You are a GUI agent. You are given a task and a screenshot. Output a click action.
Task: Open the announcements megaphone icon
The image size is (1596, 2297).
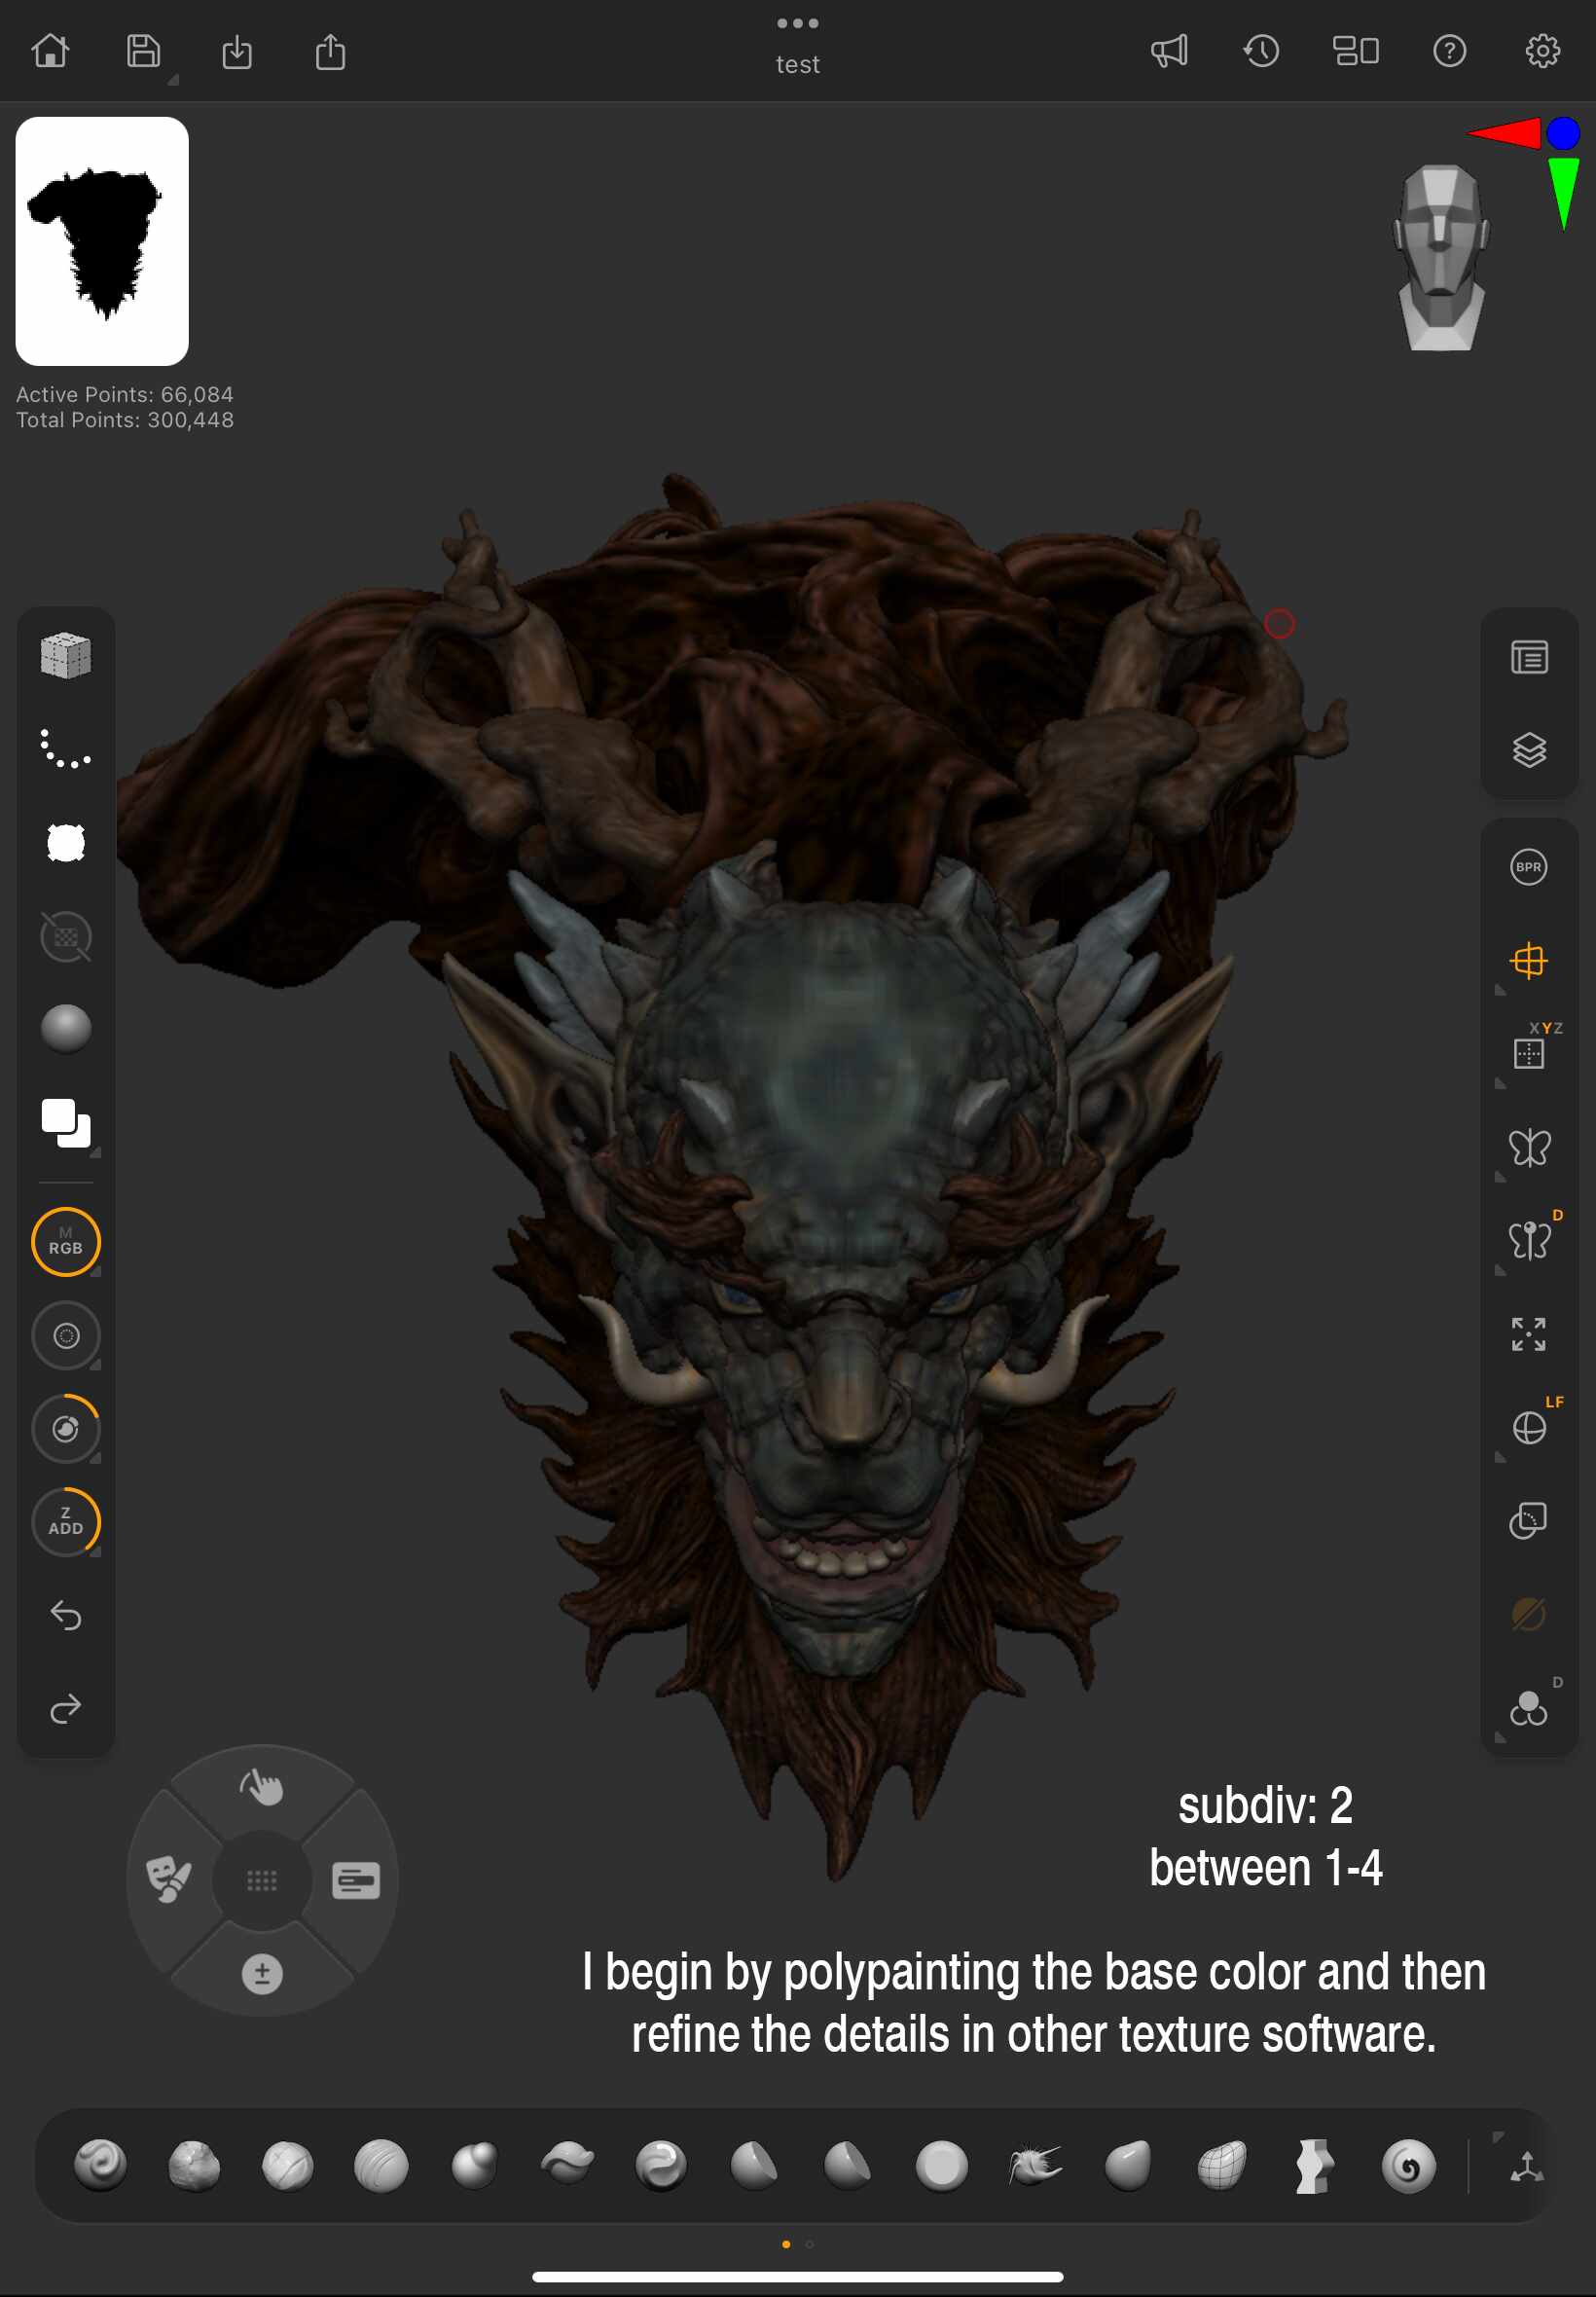[1168, 50]
